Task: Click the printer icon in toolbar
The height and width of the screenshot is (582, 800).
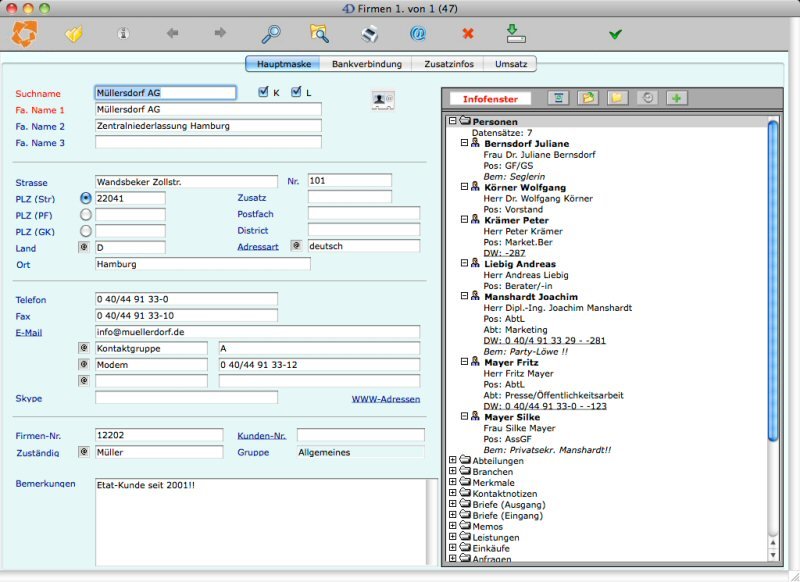Action: point(369,34)
